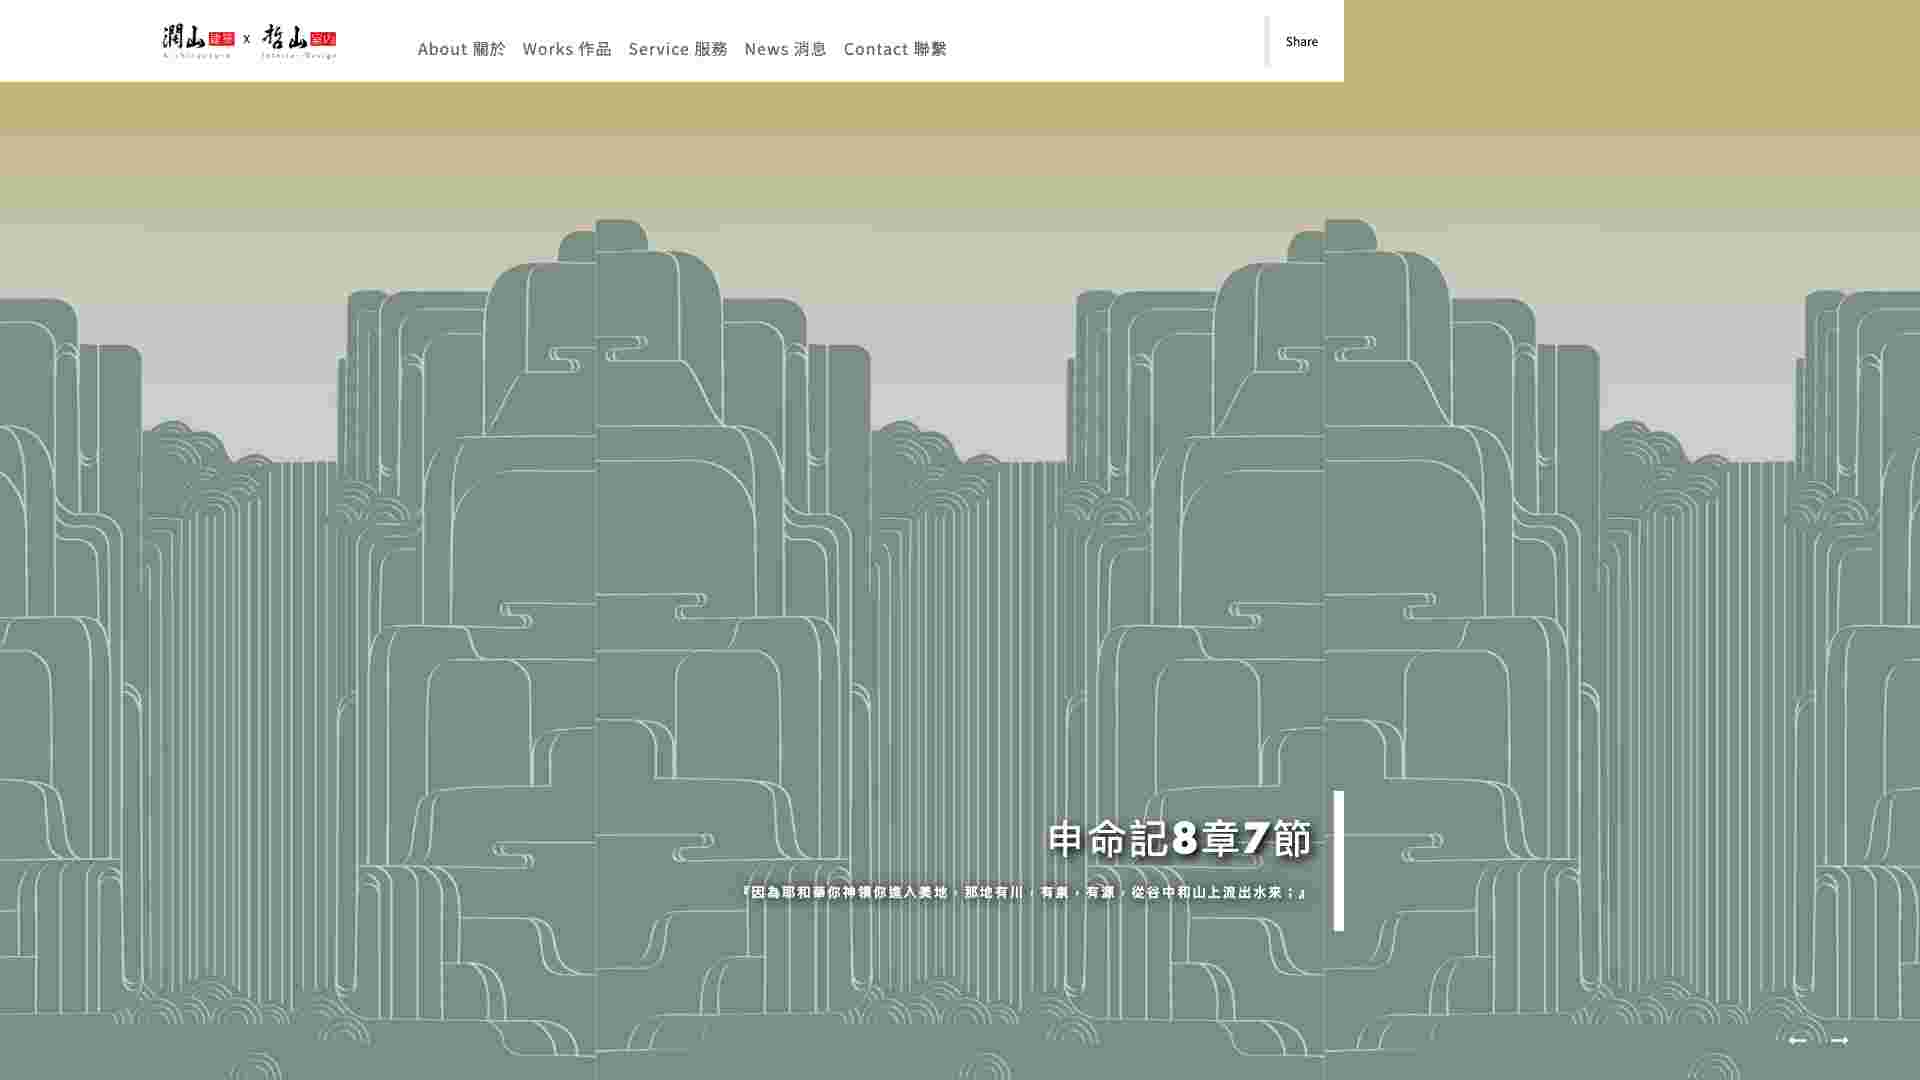Click the 潤山 Architecture logo
Screen dimensions: 1920x1080
point(198,41)
